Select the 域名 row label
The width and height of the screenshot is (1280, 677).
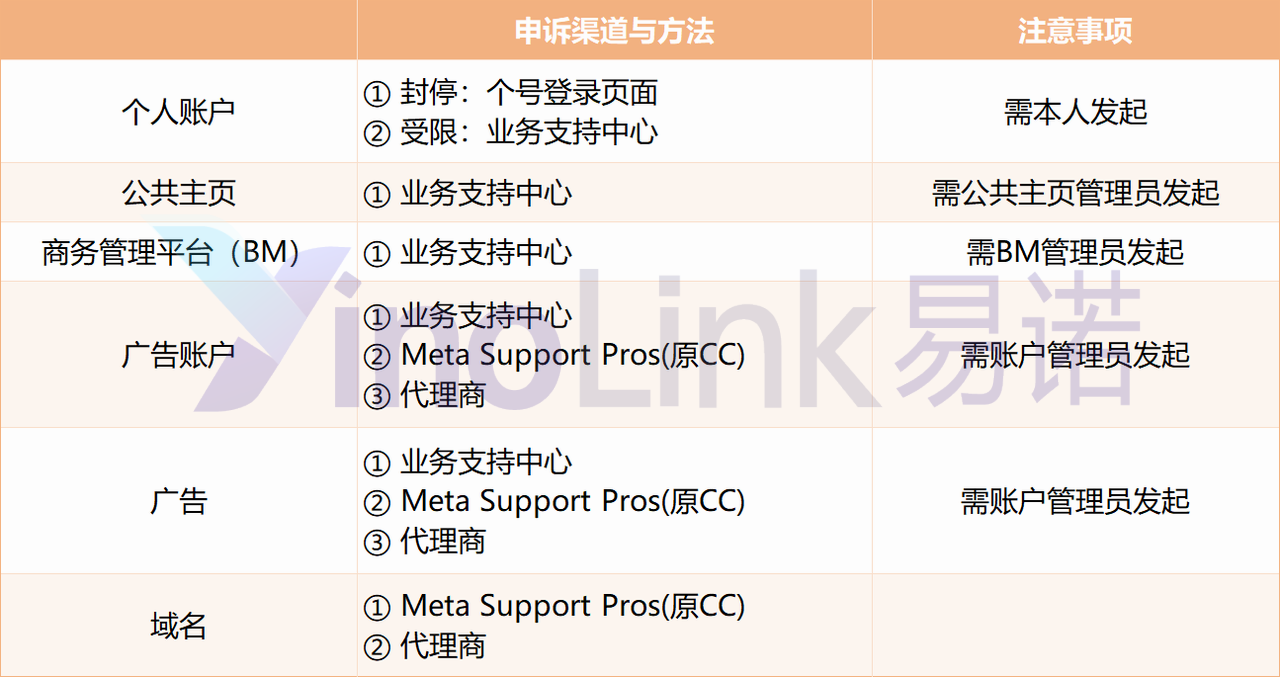click(178, 626)
